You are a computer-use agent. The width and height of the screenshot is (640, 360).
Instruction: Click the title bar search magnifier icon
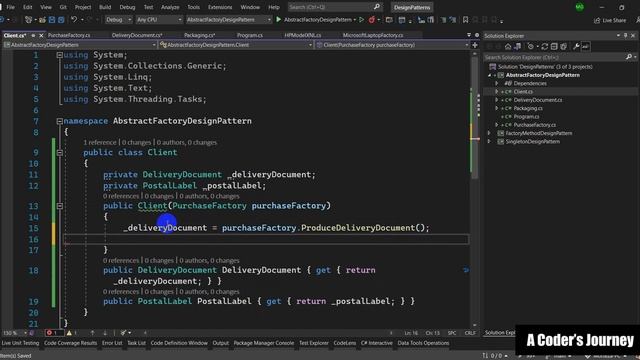tap(377, 7)
